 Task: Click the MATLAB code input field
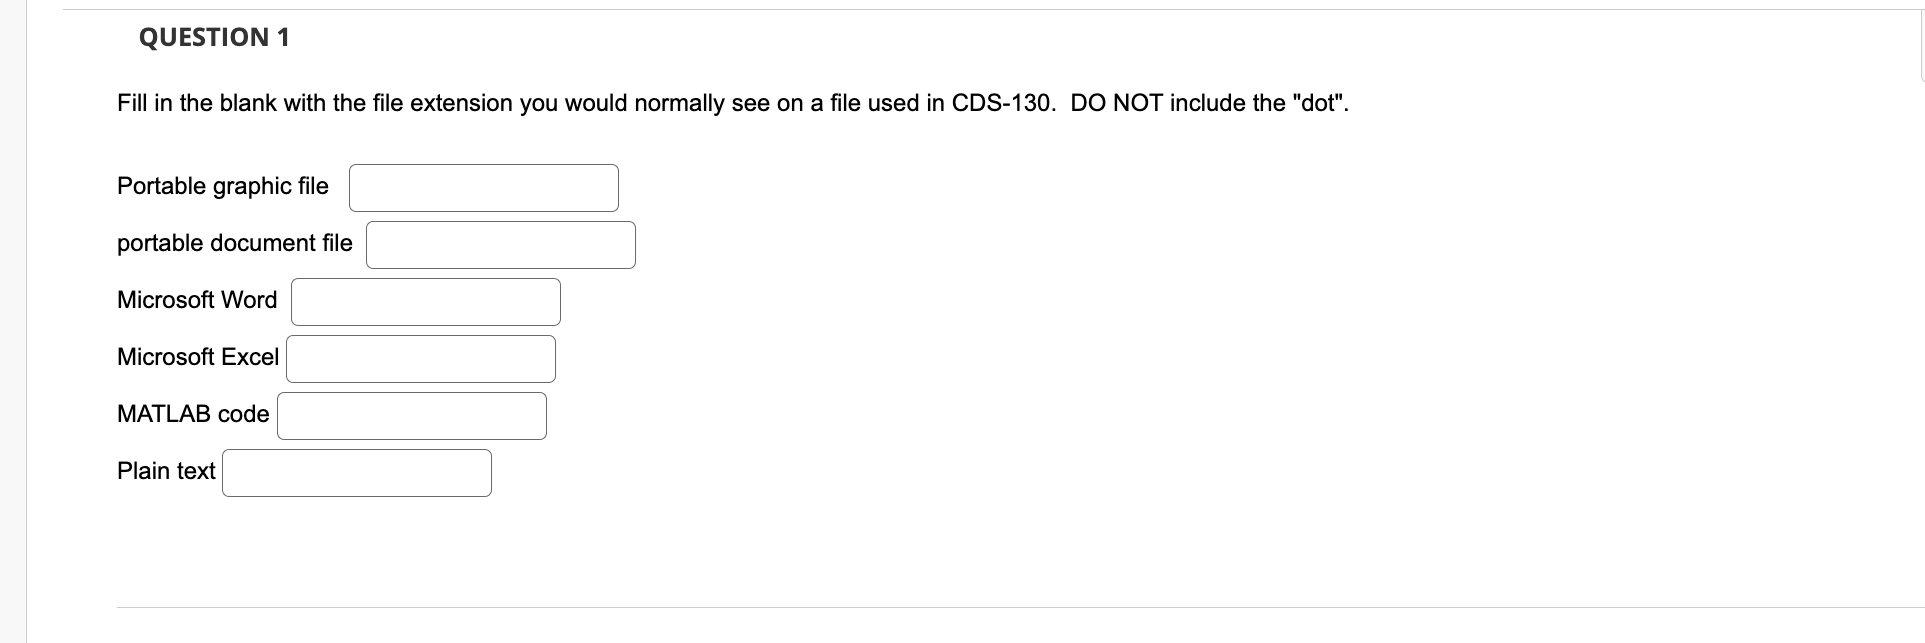(x=411, y=415)
